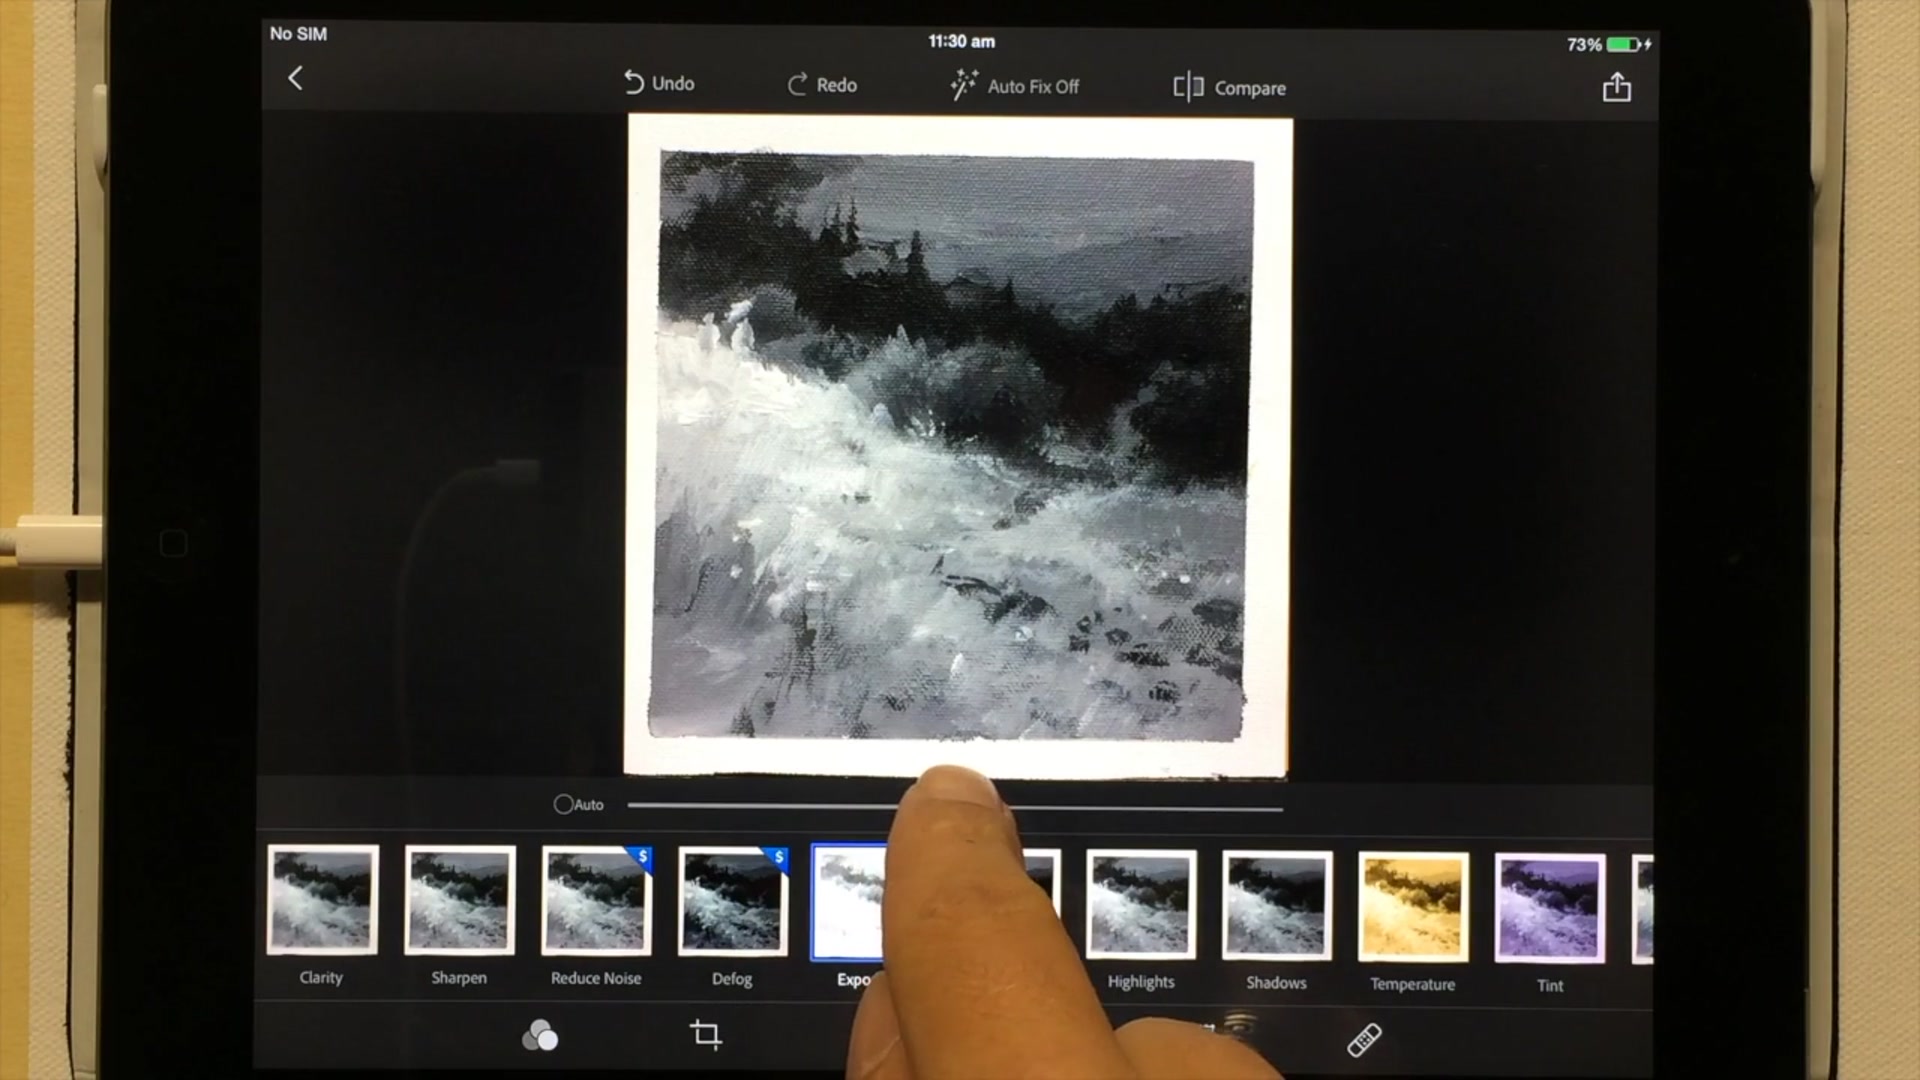Tap the battery status indicator
The height and width of the screenshot is (1080, 1920).
tap(1610, 44)
